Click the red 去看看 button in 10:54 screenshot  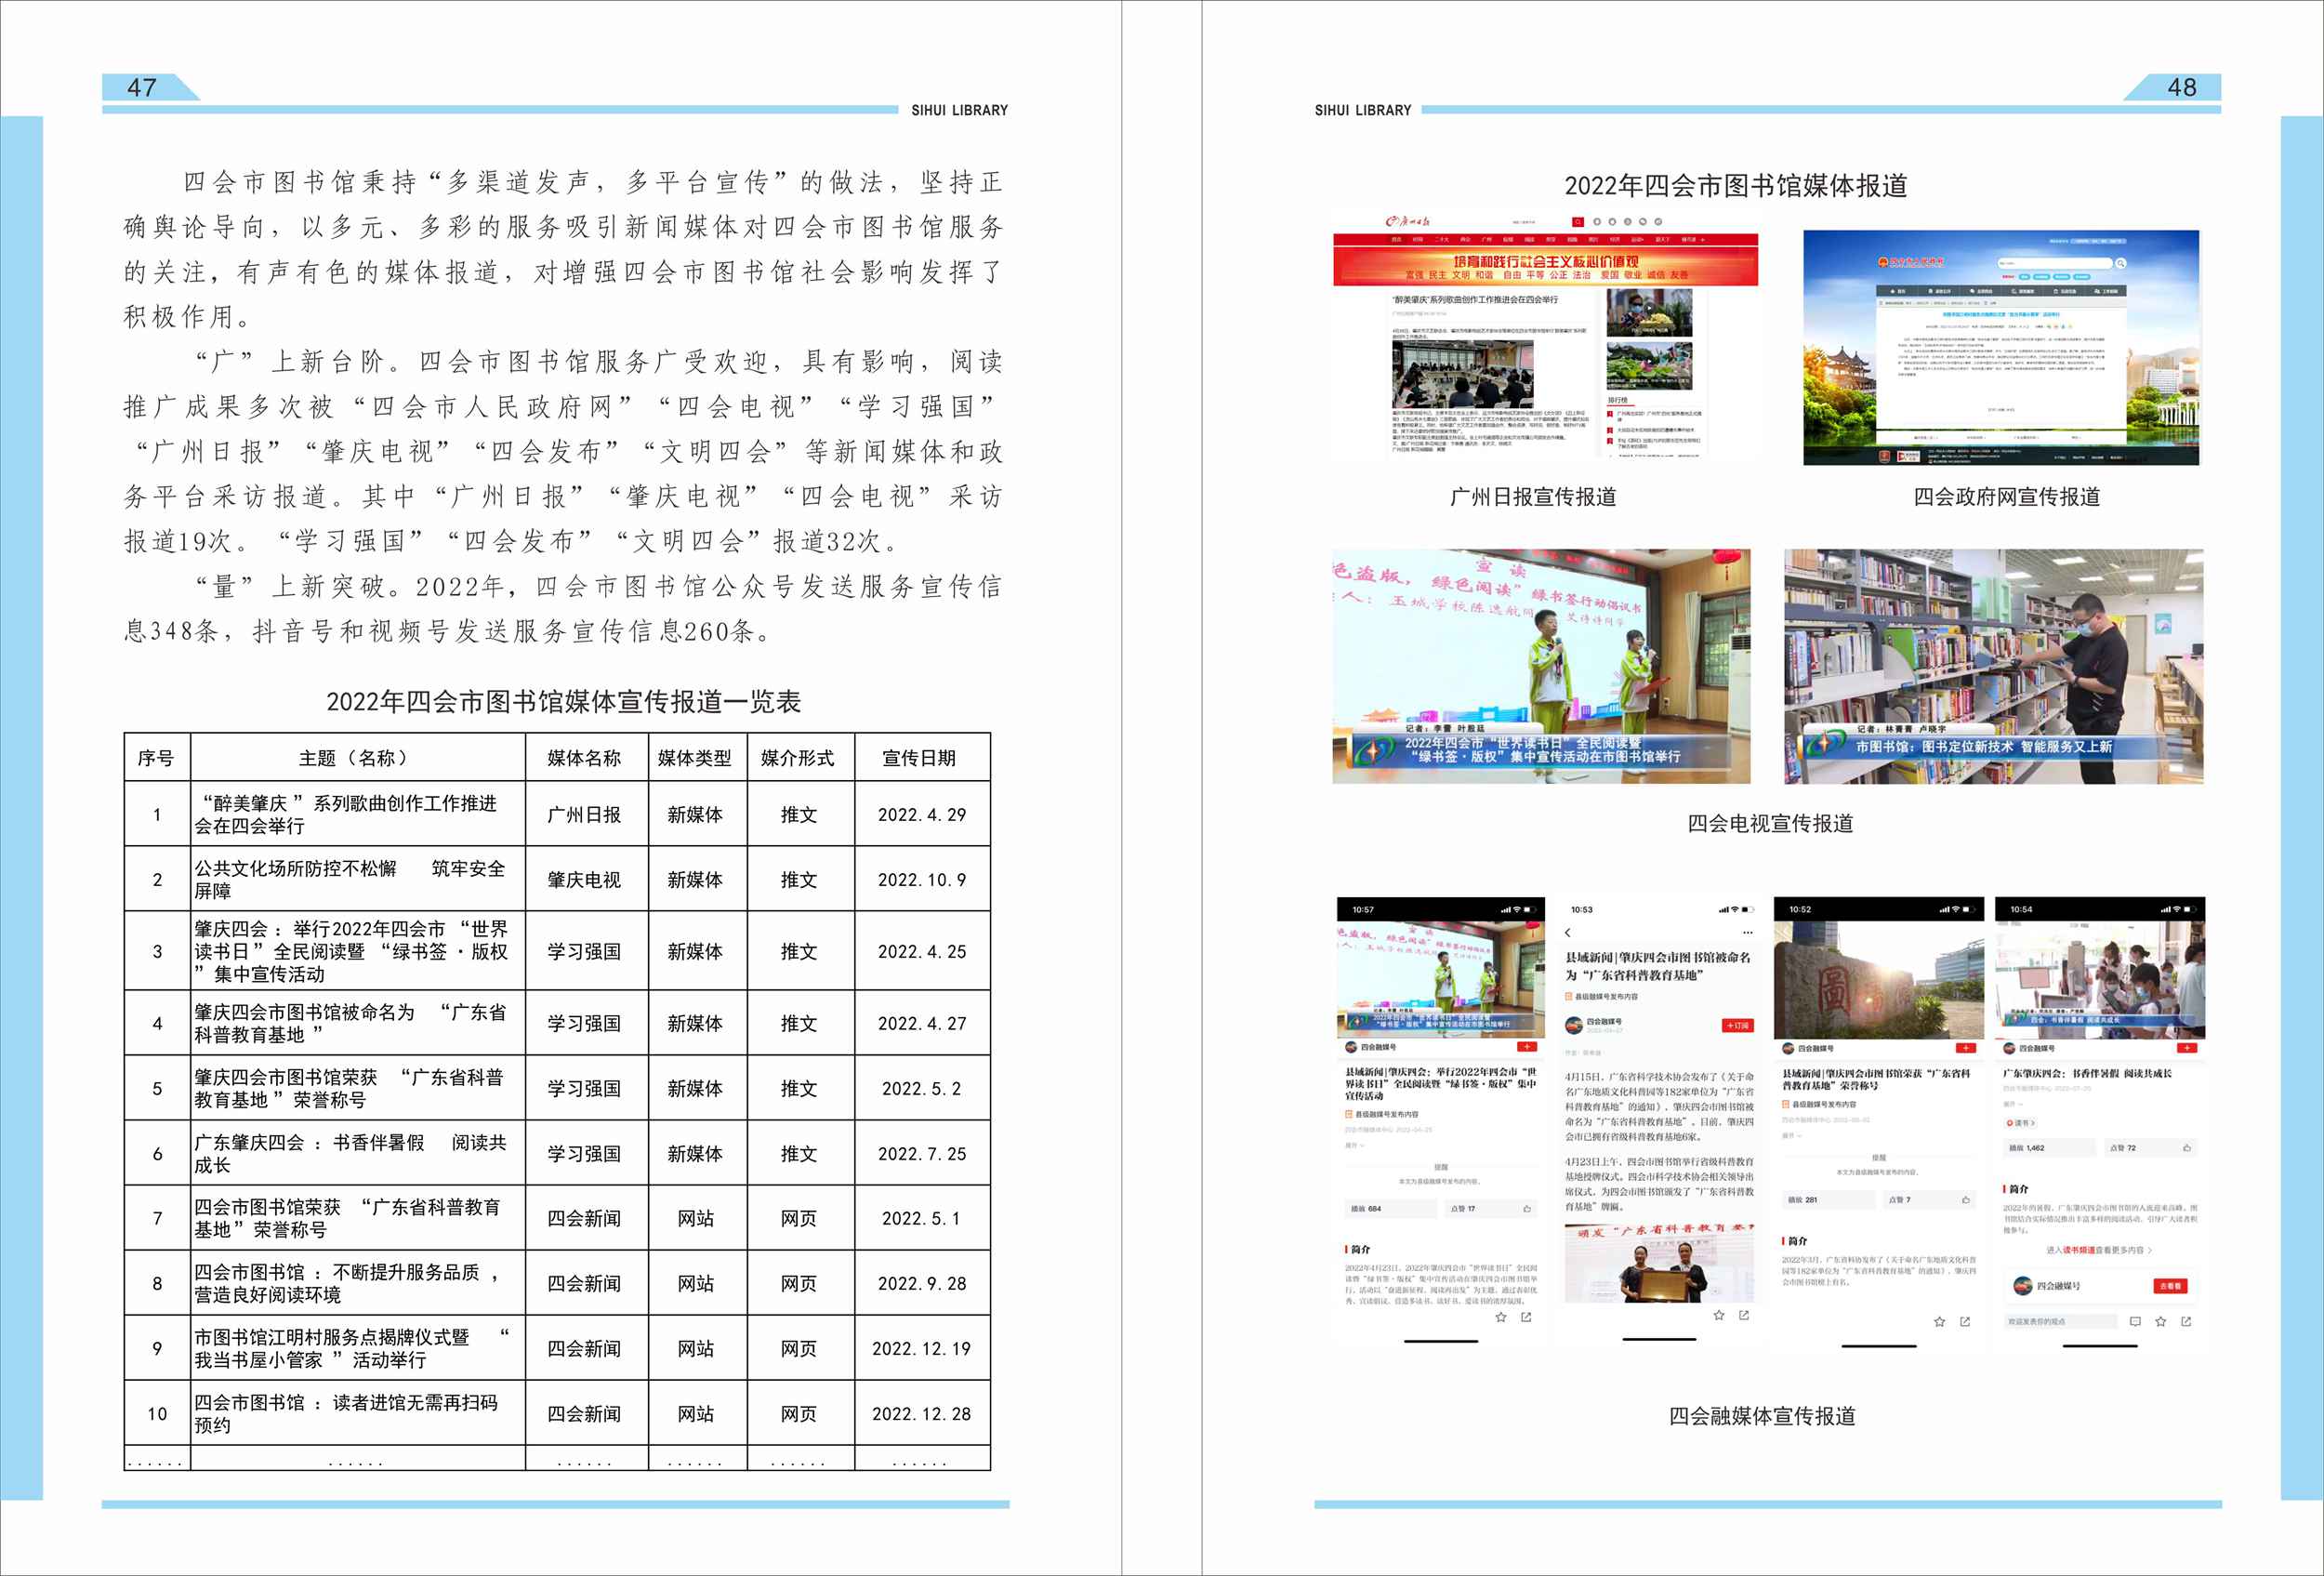click(x=2170, y=1286)
